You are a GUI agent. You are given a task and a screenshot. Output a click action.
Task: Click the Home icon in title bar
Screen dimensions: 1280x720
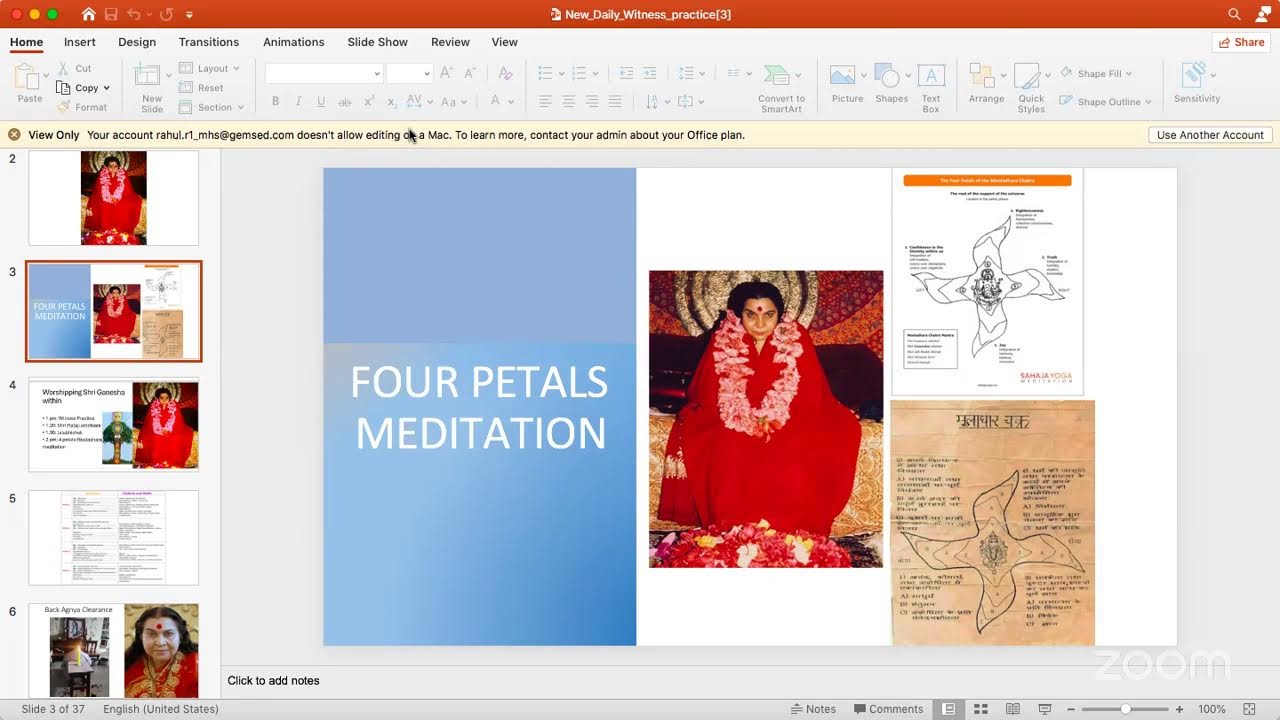pyautogui.click(x=89, y=14)
